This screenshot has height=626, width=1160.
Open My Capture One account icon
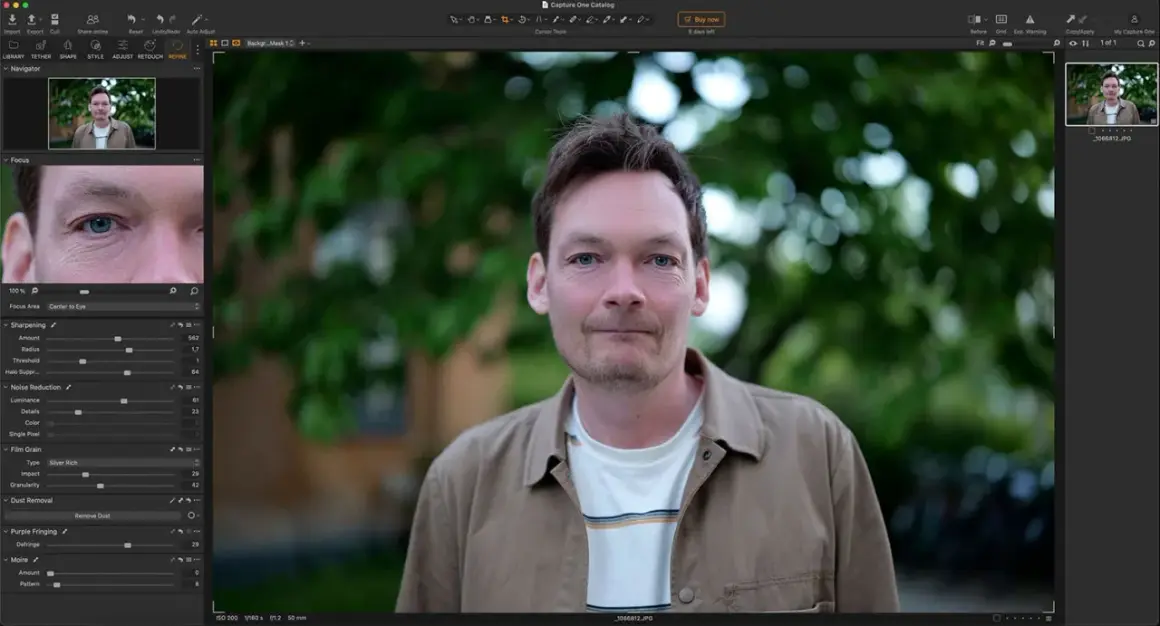point(1133,19)
